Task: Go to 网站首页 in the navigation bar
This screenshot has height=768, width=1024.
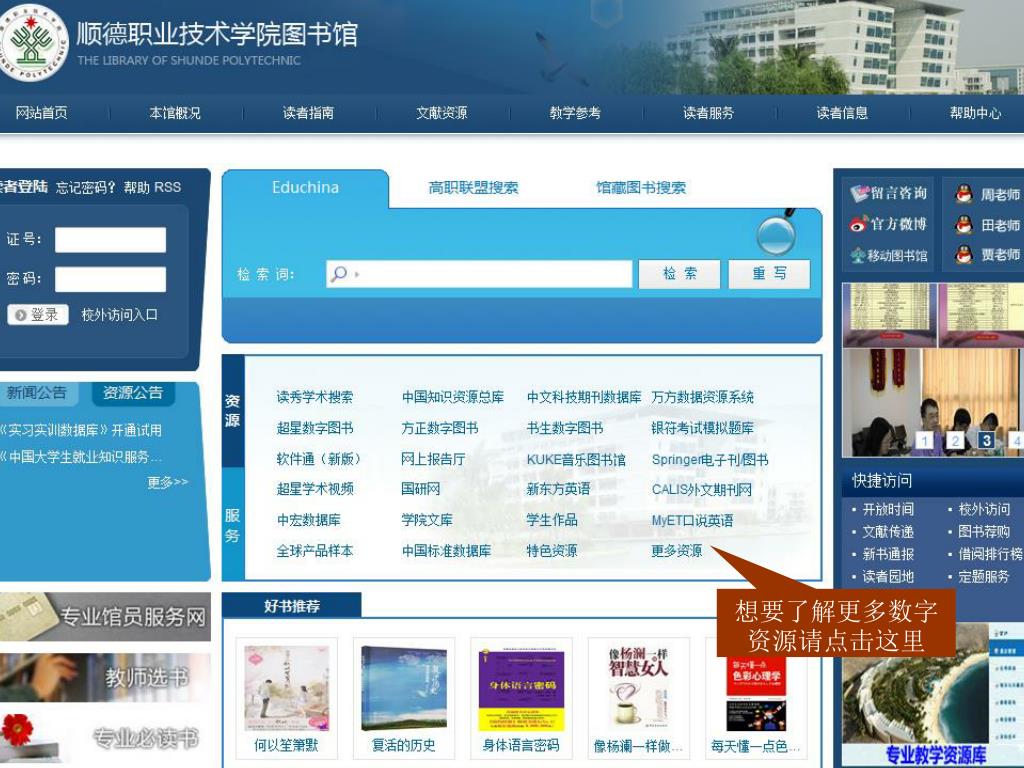Action: [x=41, y=112]
